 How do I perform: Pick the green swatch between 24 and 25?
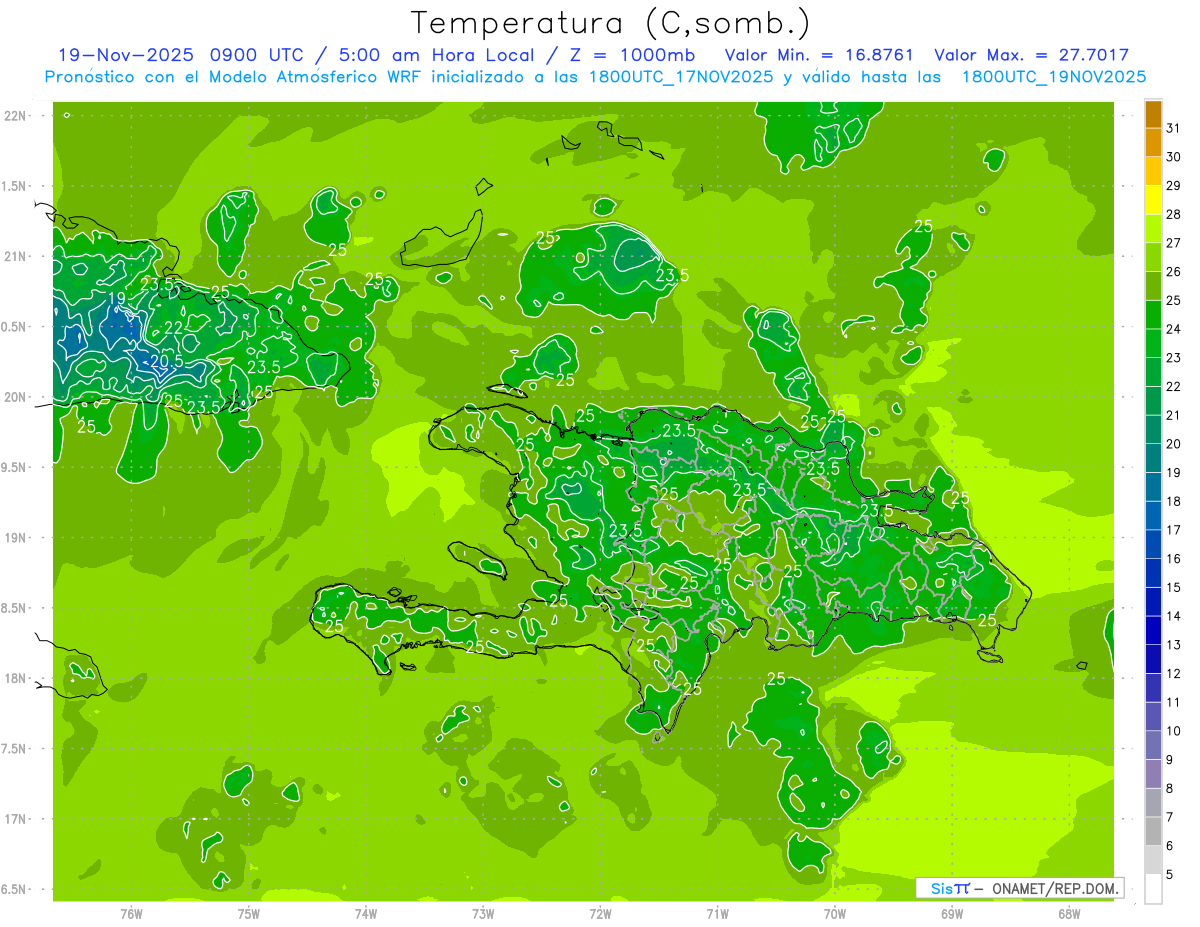click(1153, 315)
